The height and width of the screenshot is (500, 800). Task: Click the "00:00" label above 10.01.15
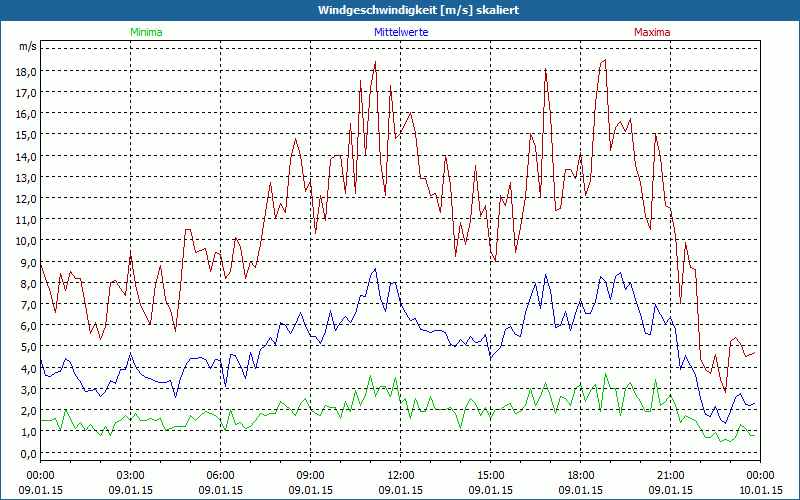[760, 476]
